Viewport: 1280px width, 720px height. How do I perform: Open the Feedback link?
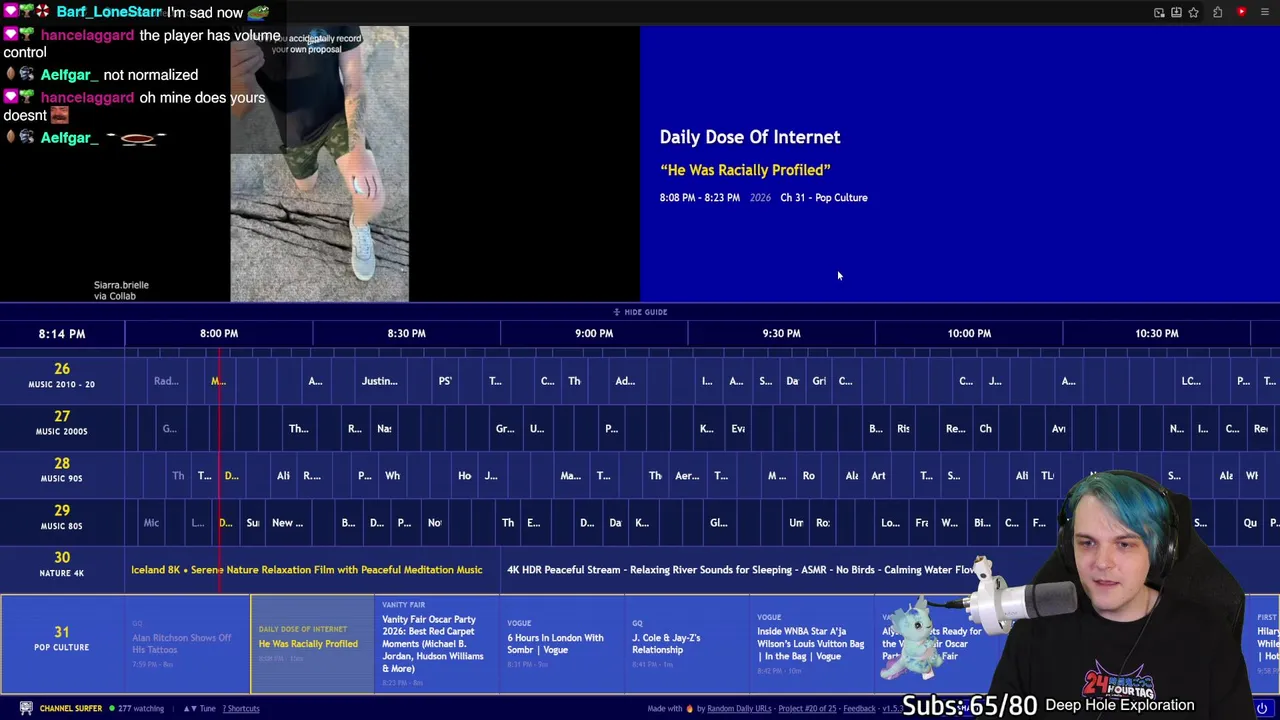click(859, 708)
